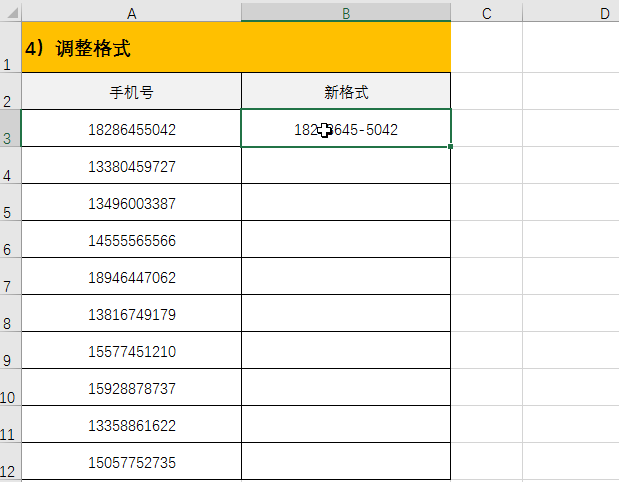Select row 12 header

tap(10, 461)
